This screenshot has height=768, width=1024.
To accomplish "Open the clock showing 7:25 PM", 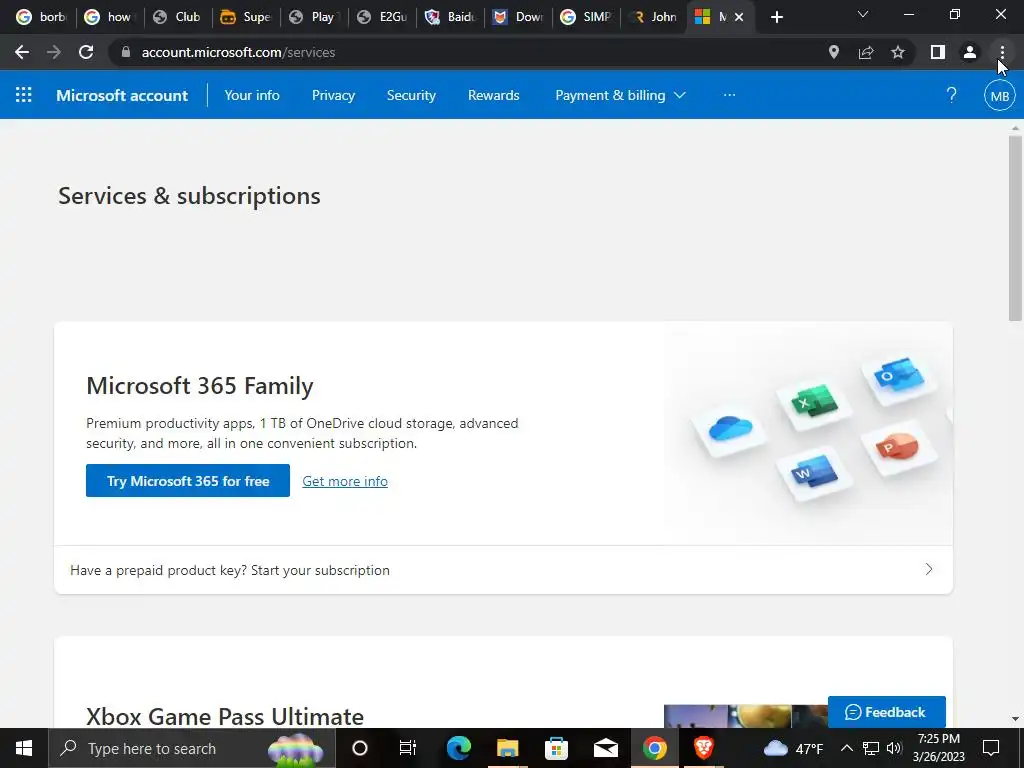I will tap(938, 748).
